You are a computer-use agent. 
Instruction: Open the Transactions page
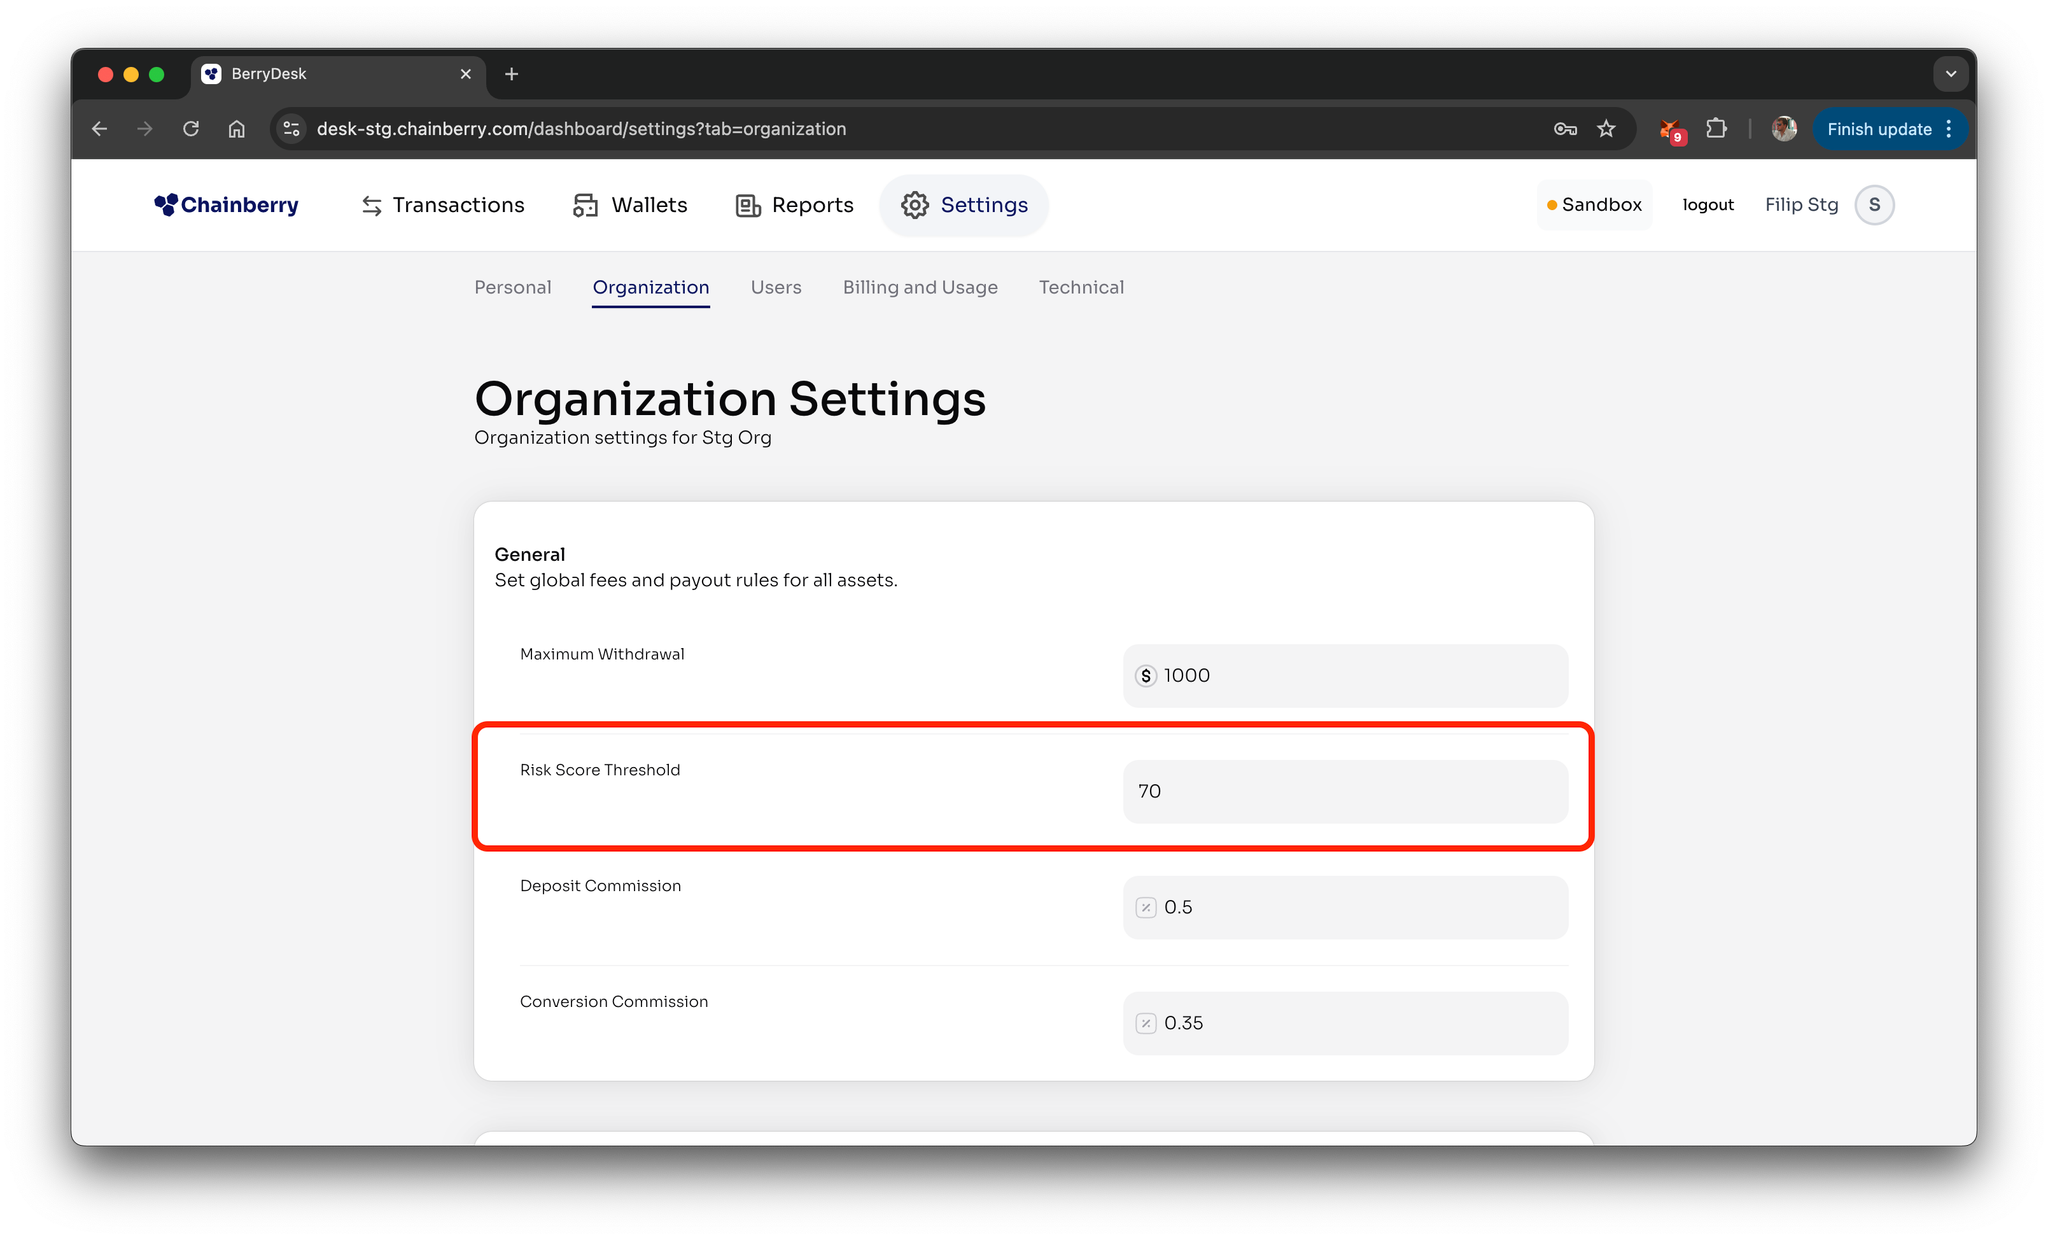coord(442,205)
